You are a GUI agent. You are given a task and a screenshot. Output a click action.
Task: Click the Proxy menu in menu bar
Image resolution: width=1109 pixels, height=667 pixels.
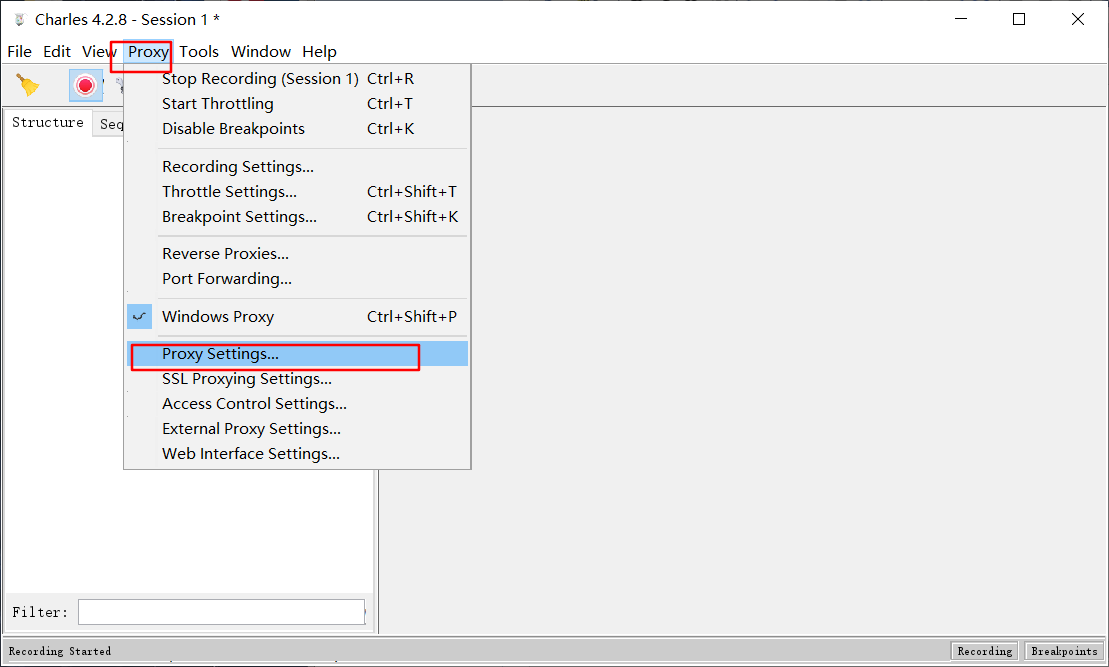(148, 52)
